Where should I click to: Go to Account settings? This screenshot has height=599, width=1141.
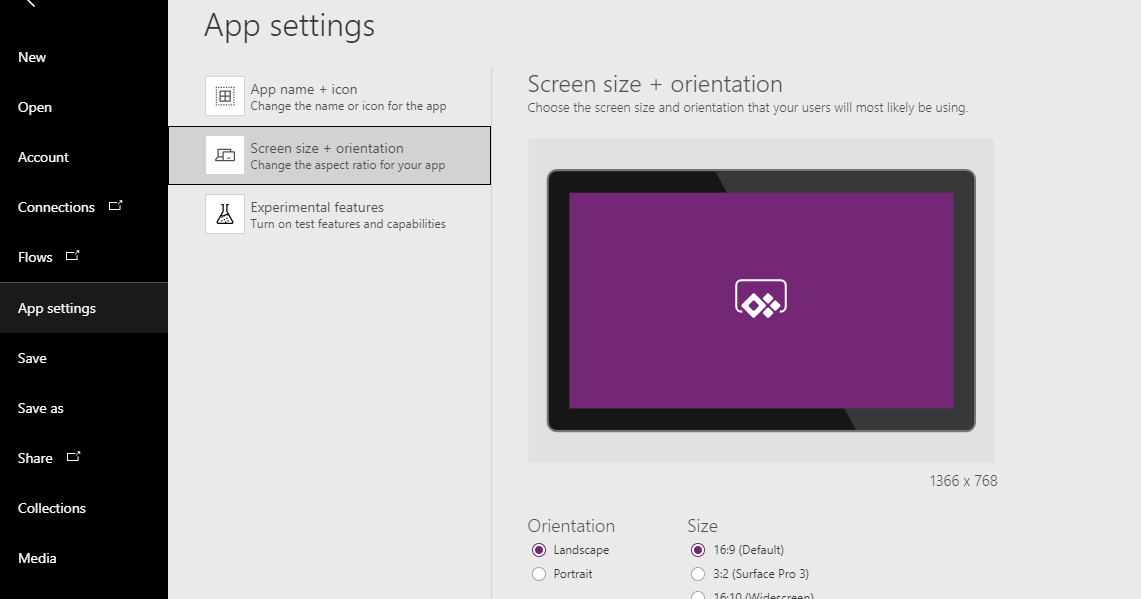(x=43, y=157)
